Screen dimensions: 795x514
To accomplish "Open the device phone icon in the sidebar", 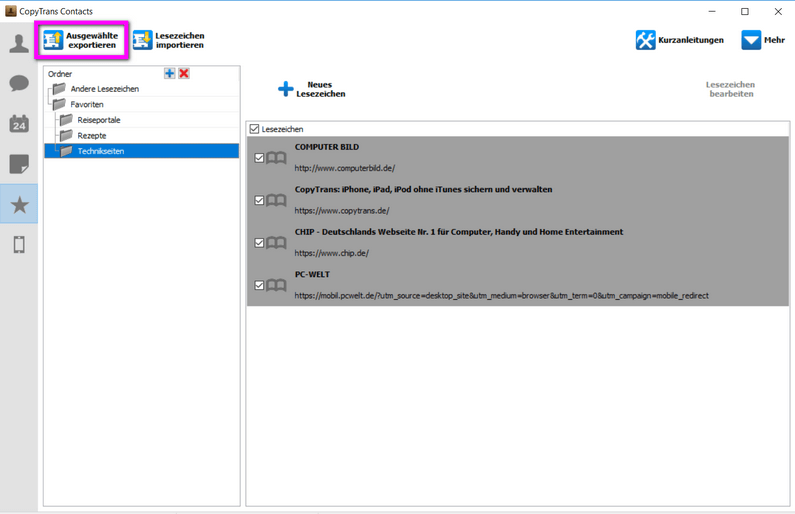I will pyautogui.click(x=19, y=245).
